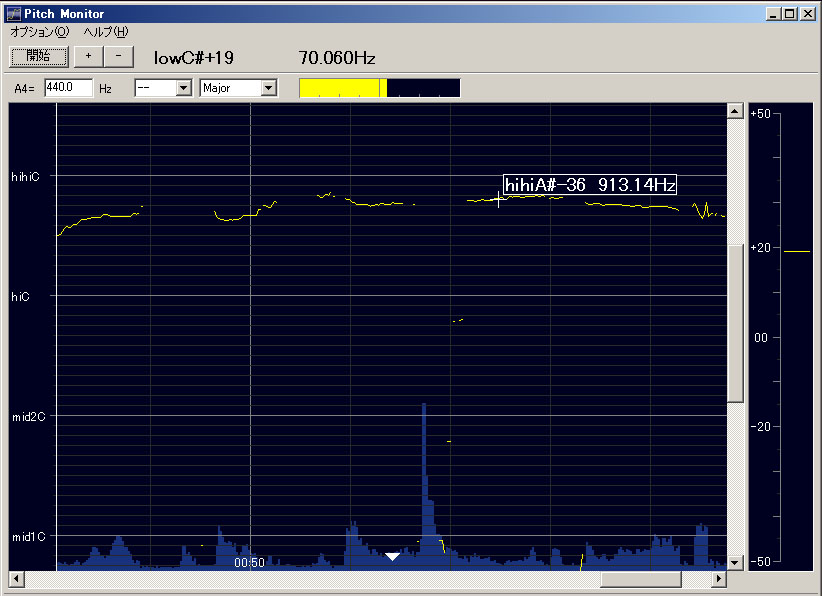Open the key dropdown showing --
This screenshot has height=596, width=822.
[x=163, y=88]
